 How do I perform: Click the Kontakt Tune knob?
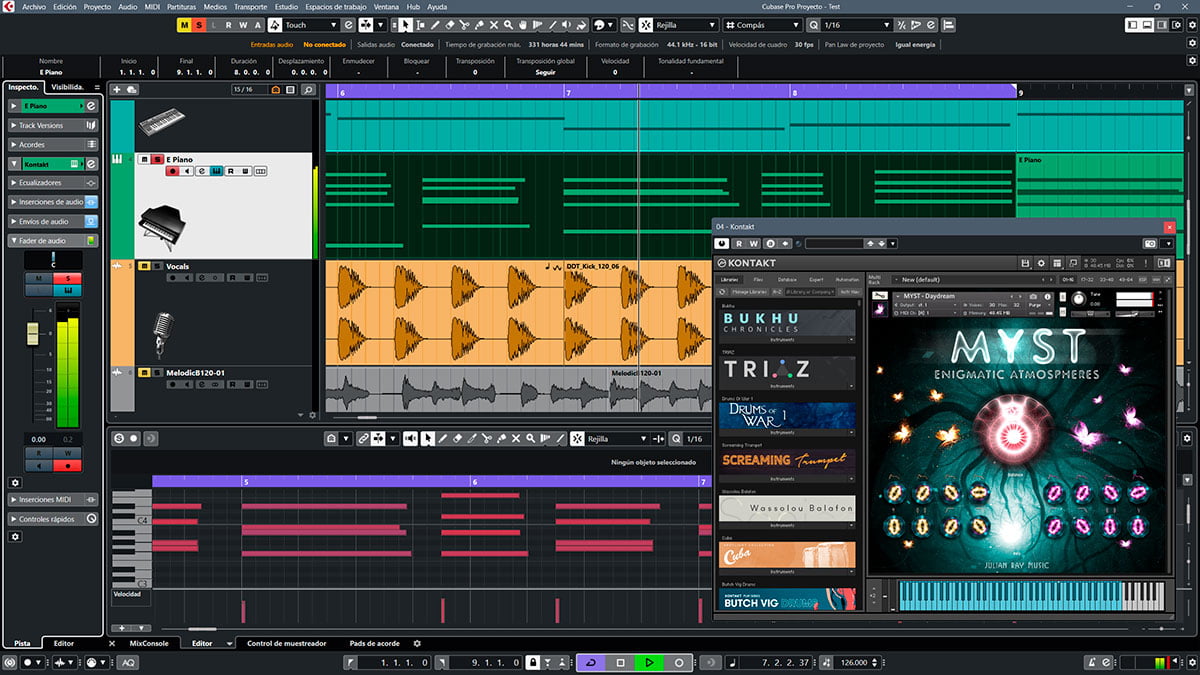click(x=1079, y=298)
